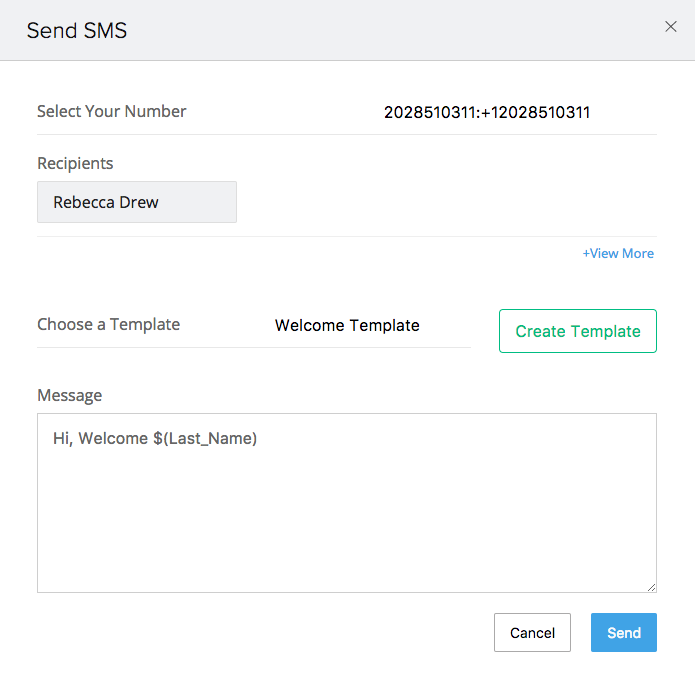The height and width of the screenshot is (679, 695).
Task: Click the Recipients label
Action: click(75, 164)
